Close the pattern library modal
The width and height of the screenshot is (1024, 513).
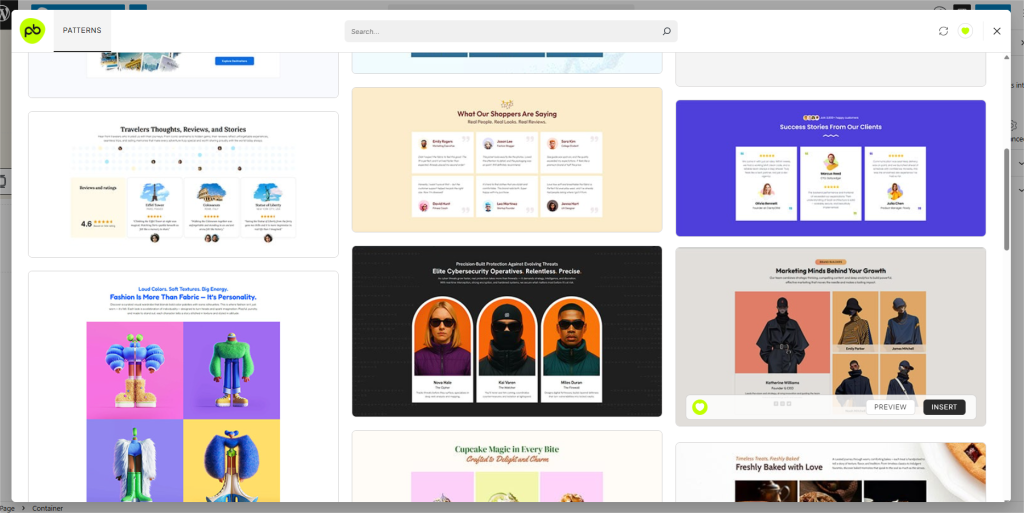tap(996, 31)
